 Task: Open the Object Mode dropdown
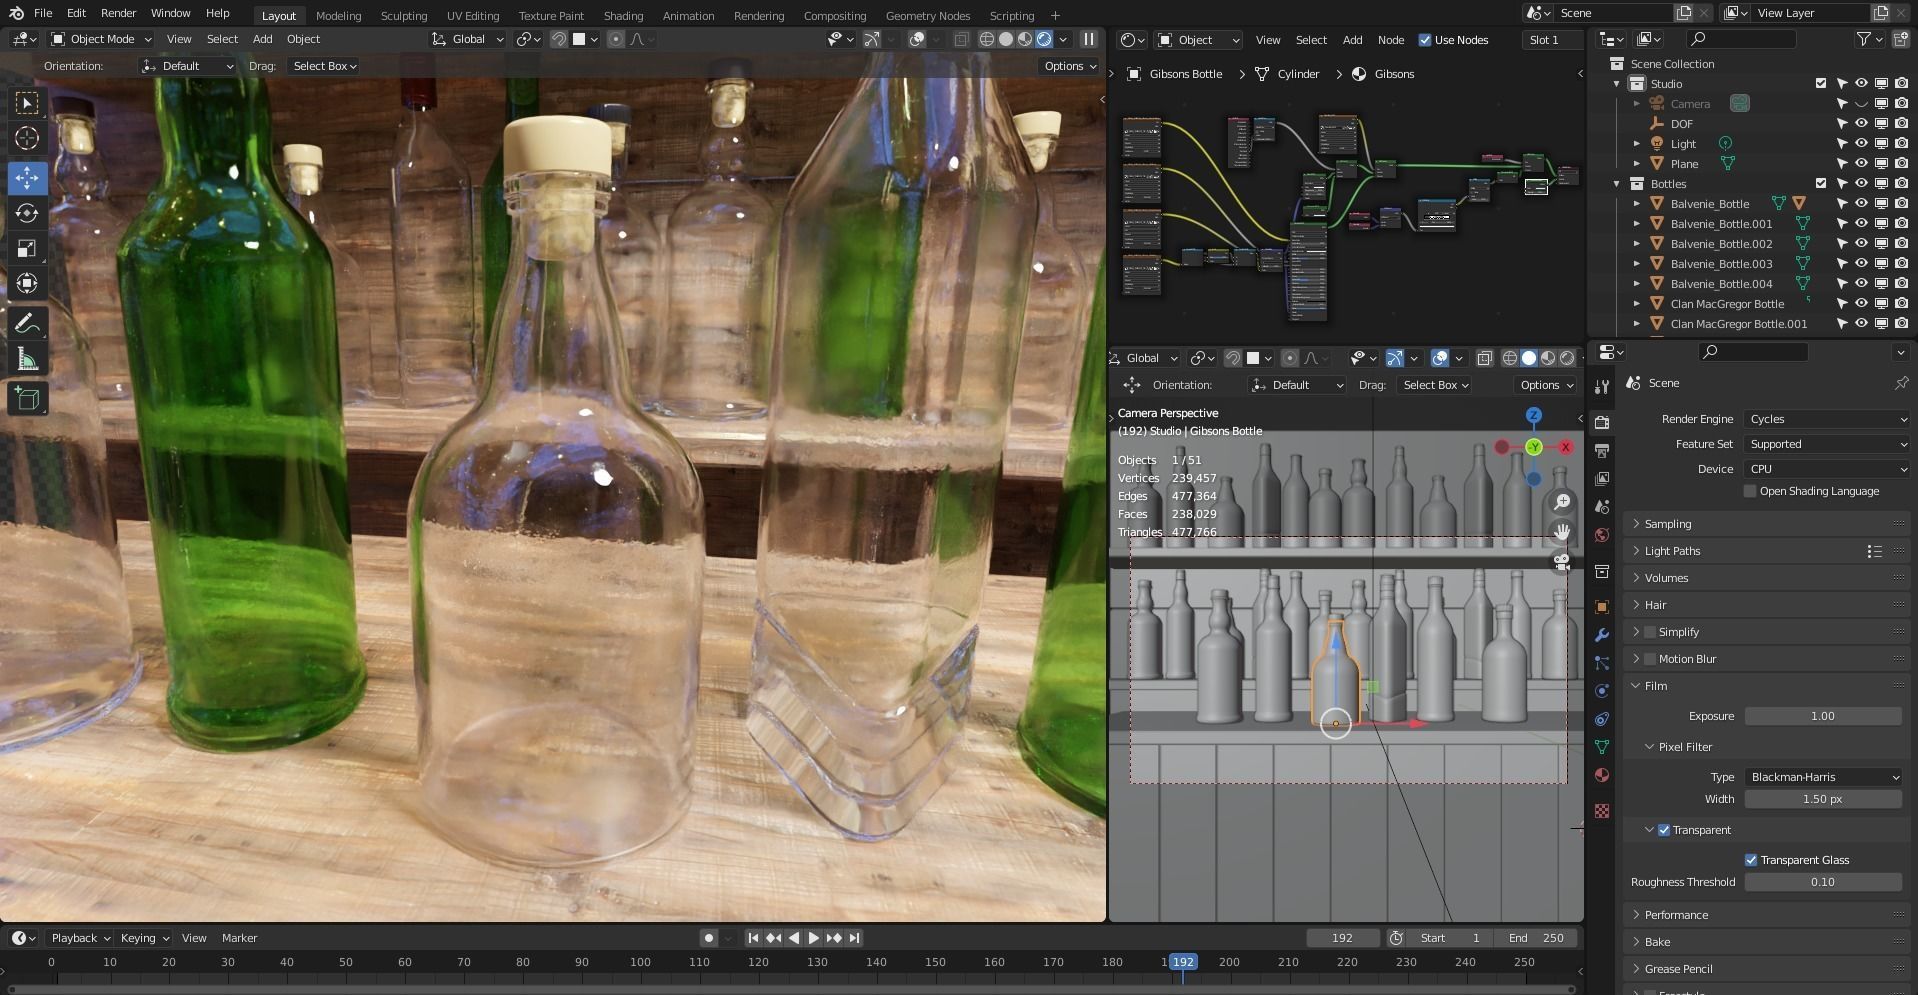pyautogui.click(x=101, y=39)
